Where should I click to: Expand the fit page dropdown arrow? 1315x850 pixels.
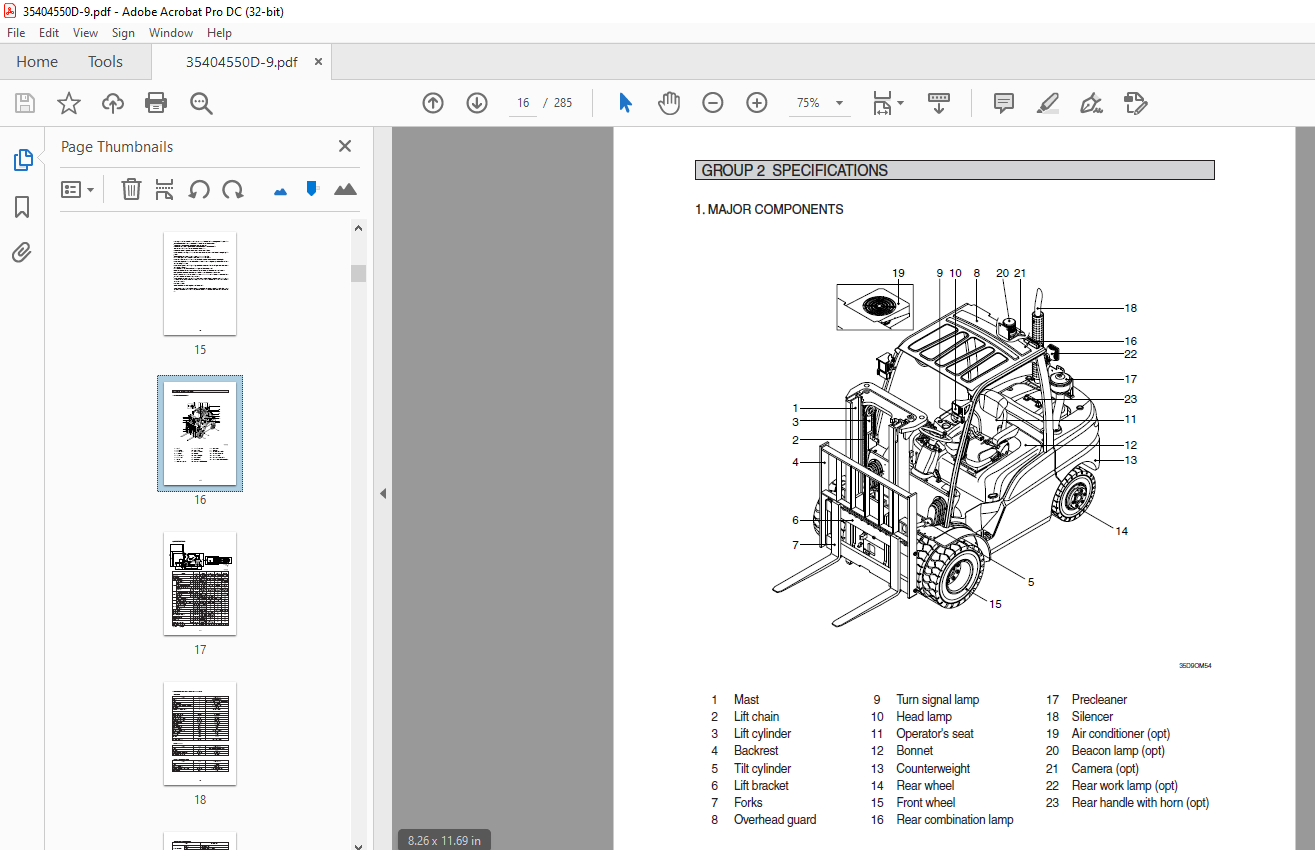point(900,103)
